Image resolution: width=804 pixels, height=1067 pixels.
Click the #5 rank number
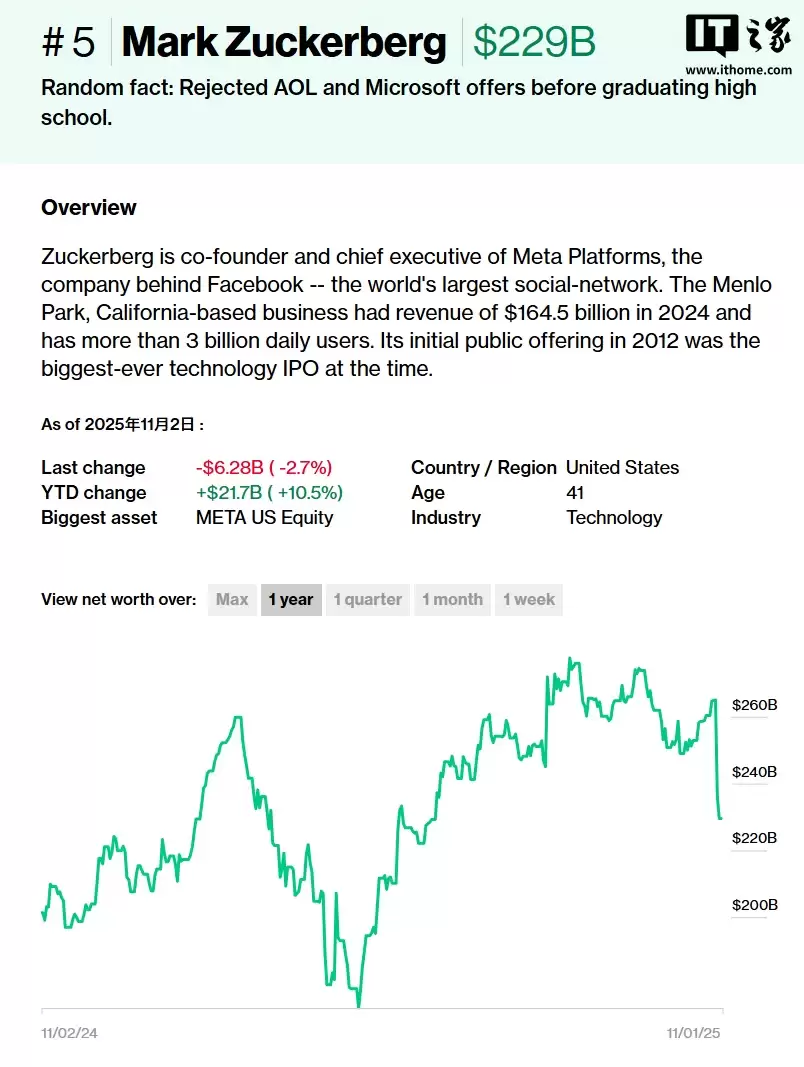point(69,42)
